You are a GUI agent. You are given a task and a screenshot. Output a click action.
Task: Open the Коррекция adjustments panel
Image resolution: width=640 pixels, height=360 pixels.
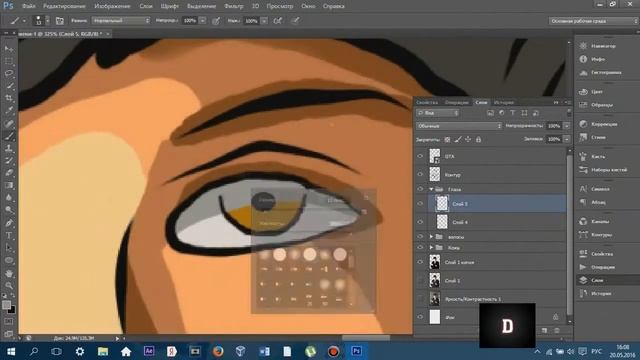pyautogui.click(x=604, y=124)
